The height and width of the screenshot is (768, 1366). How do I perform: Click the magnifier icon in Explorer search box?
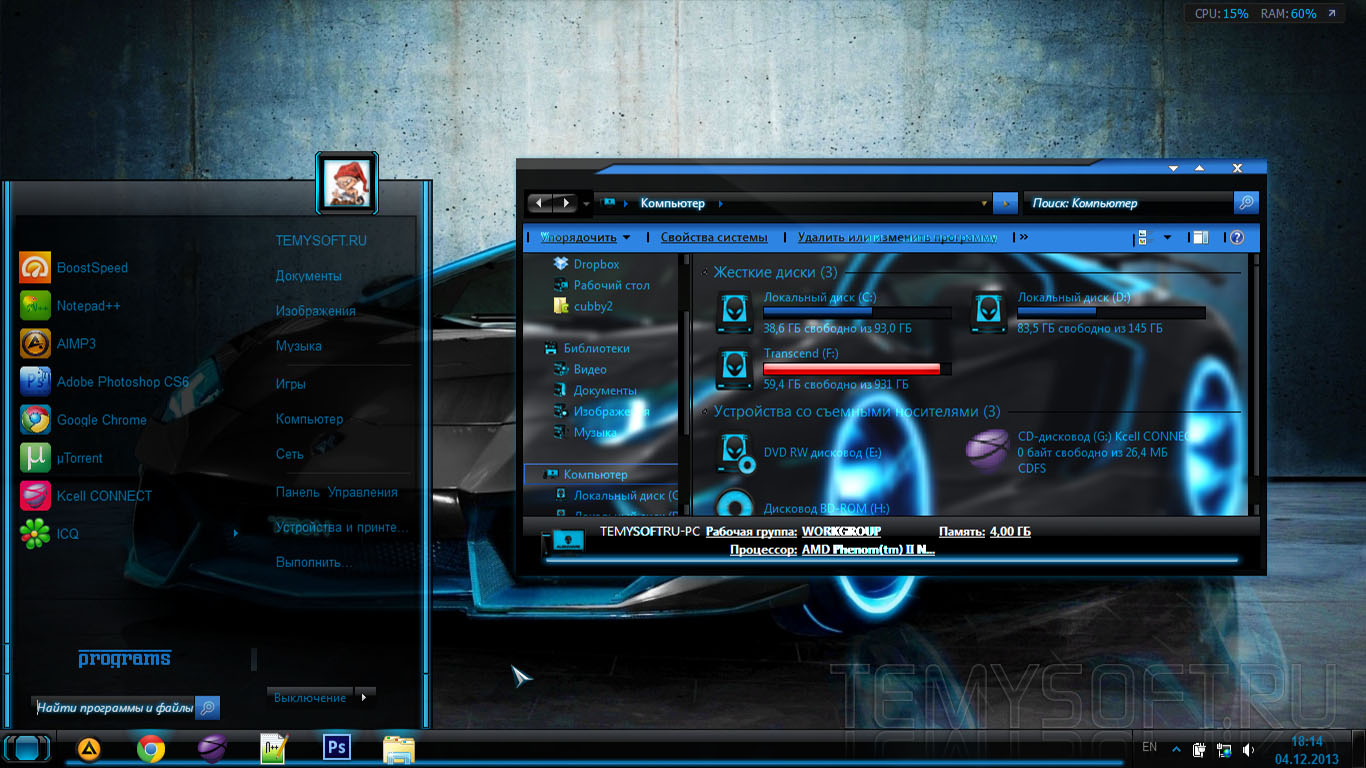coord(1246,203)
